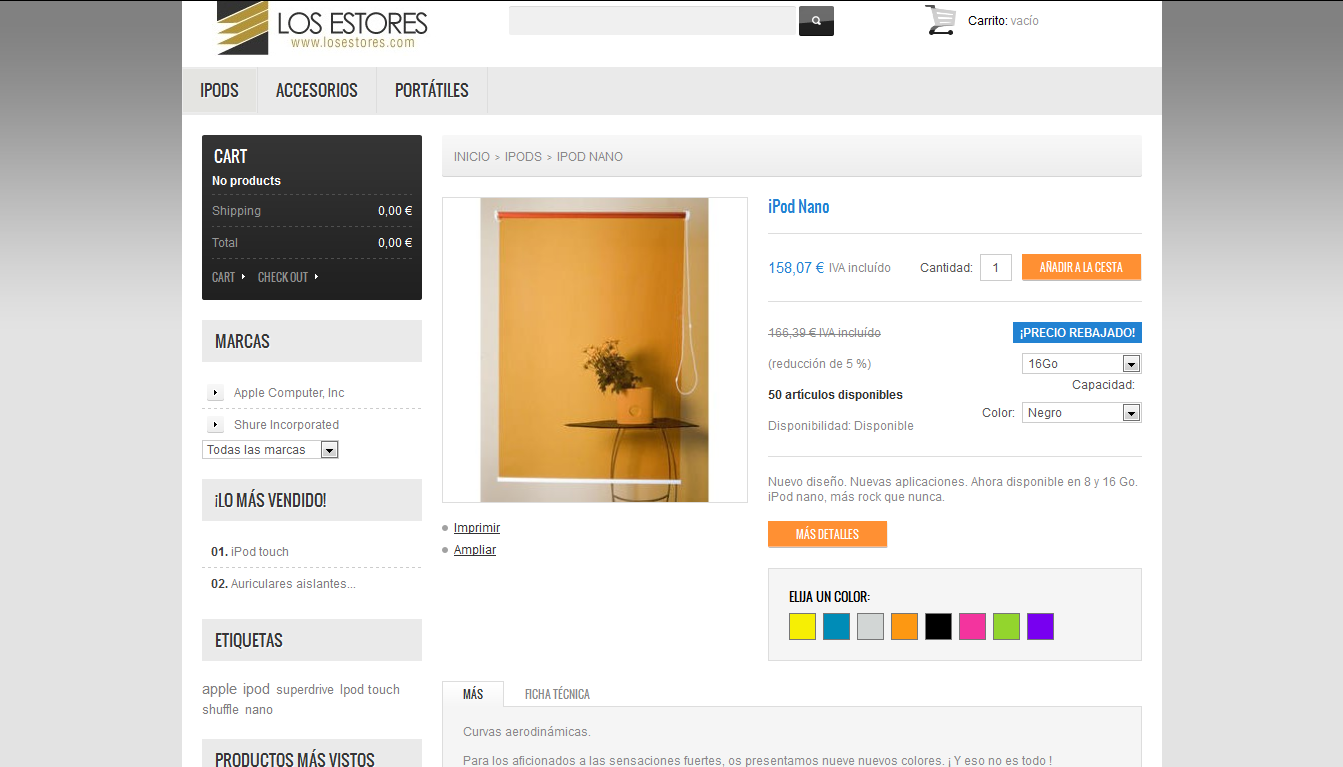
Task: Open Shure Incorporated brand link
Action: coord(286,425)
